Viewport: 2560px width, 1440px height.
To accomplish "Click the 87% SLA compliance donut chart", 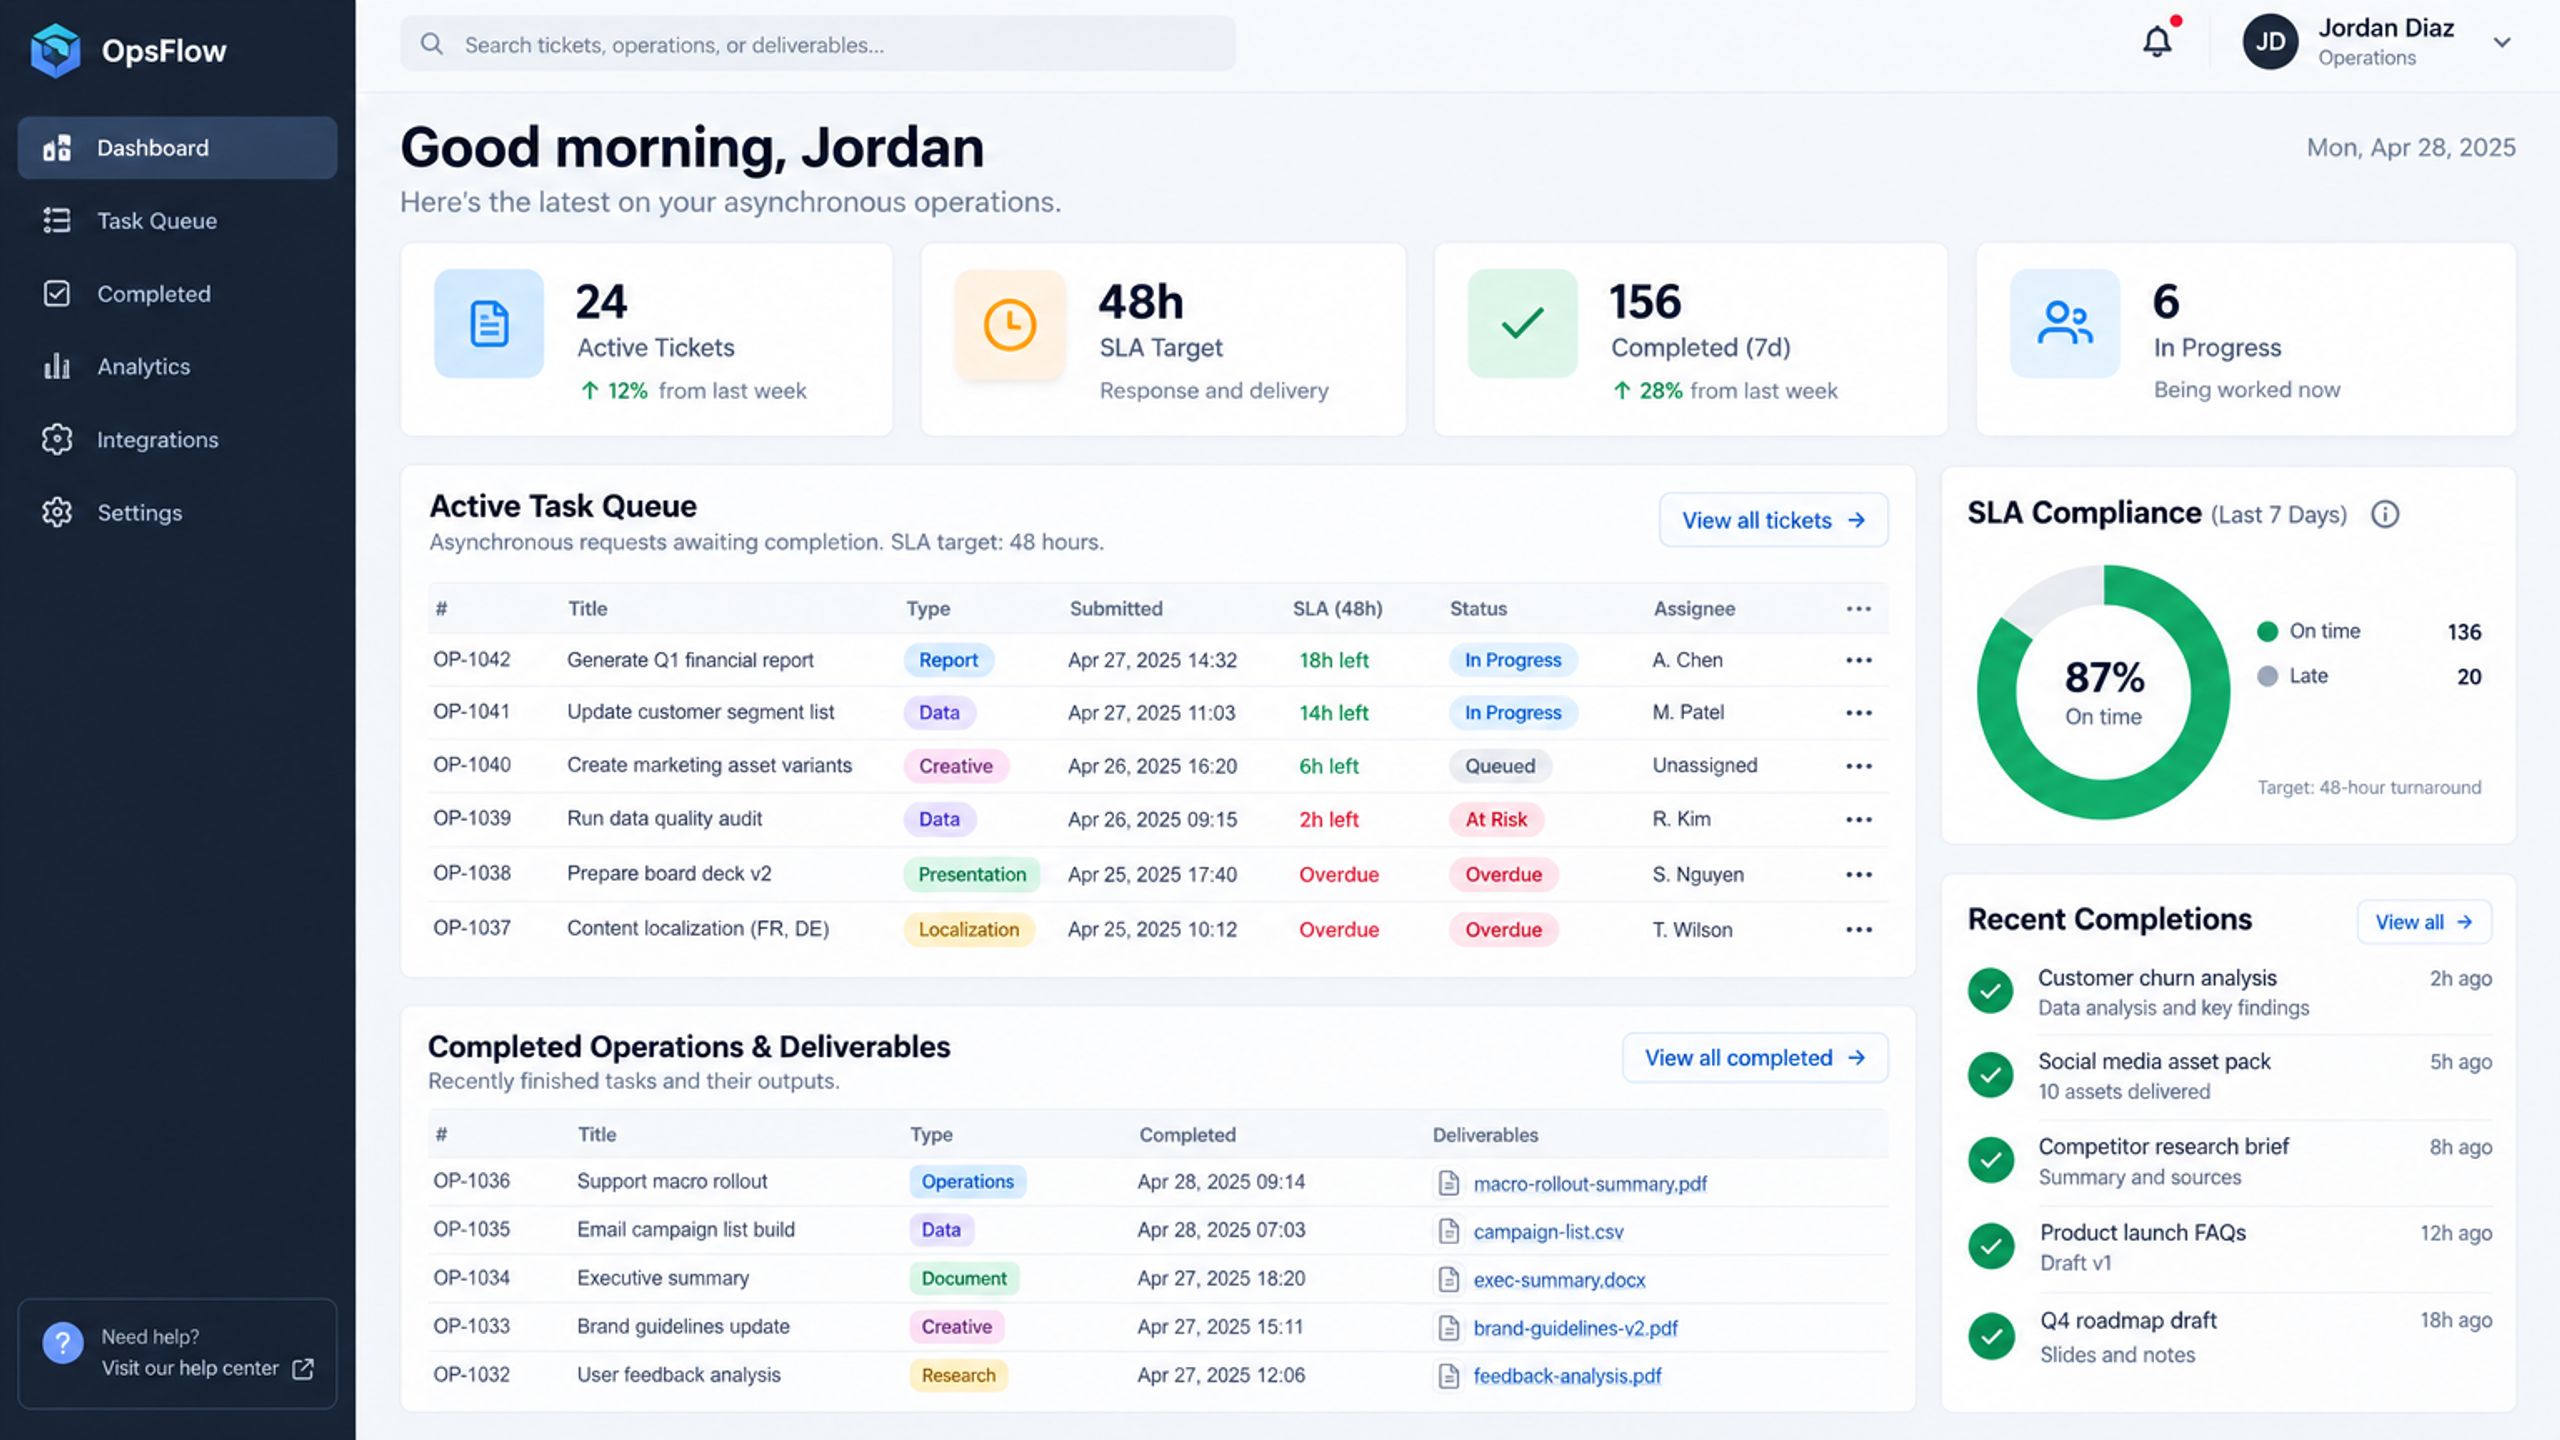I will [2103, 692].
